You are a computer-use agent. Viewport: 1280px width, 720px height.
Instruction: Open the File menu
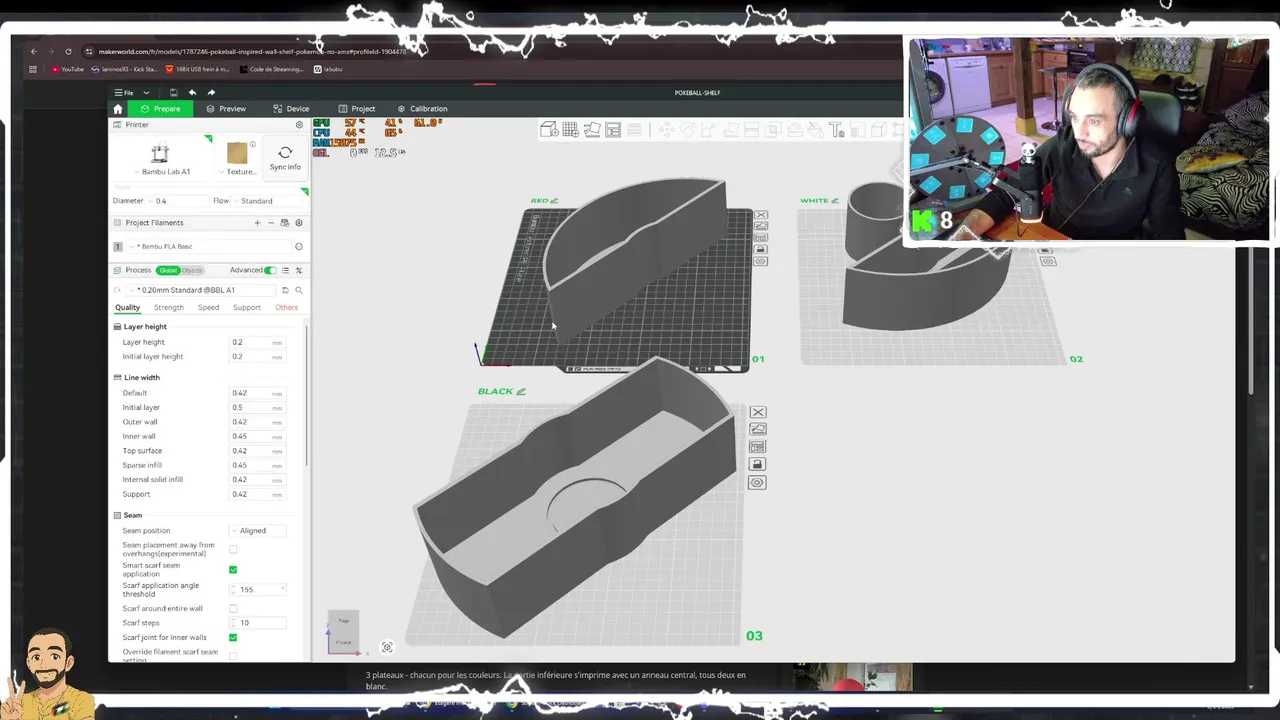124,93
